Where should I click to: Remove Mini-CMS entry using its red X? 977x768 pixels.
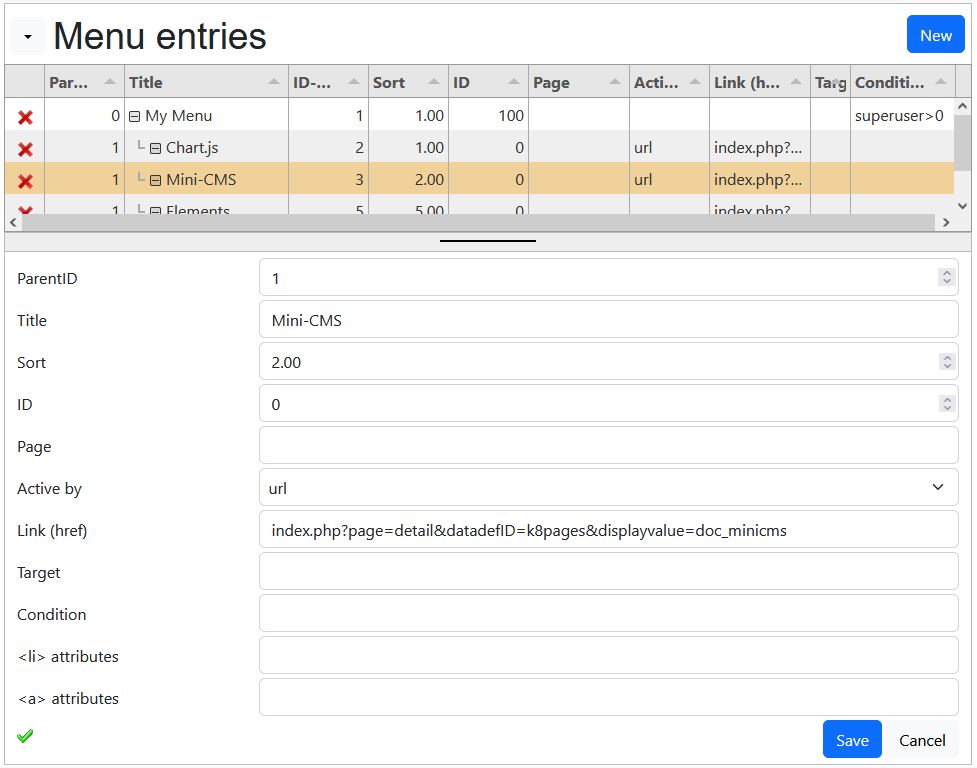[x=25, y=181]
